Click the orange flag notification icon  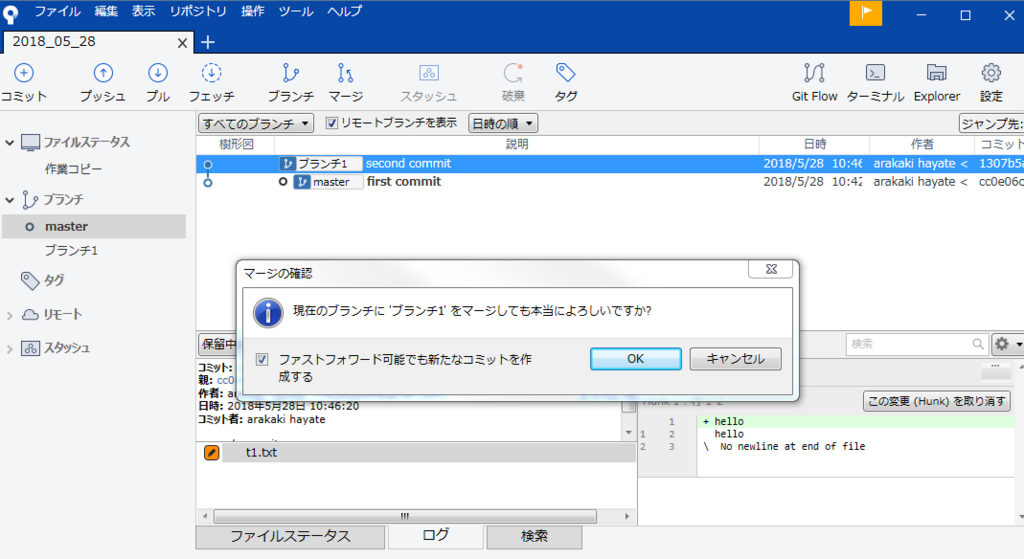point(866,13)
